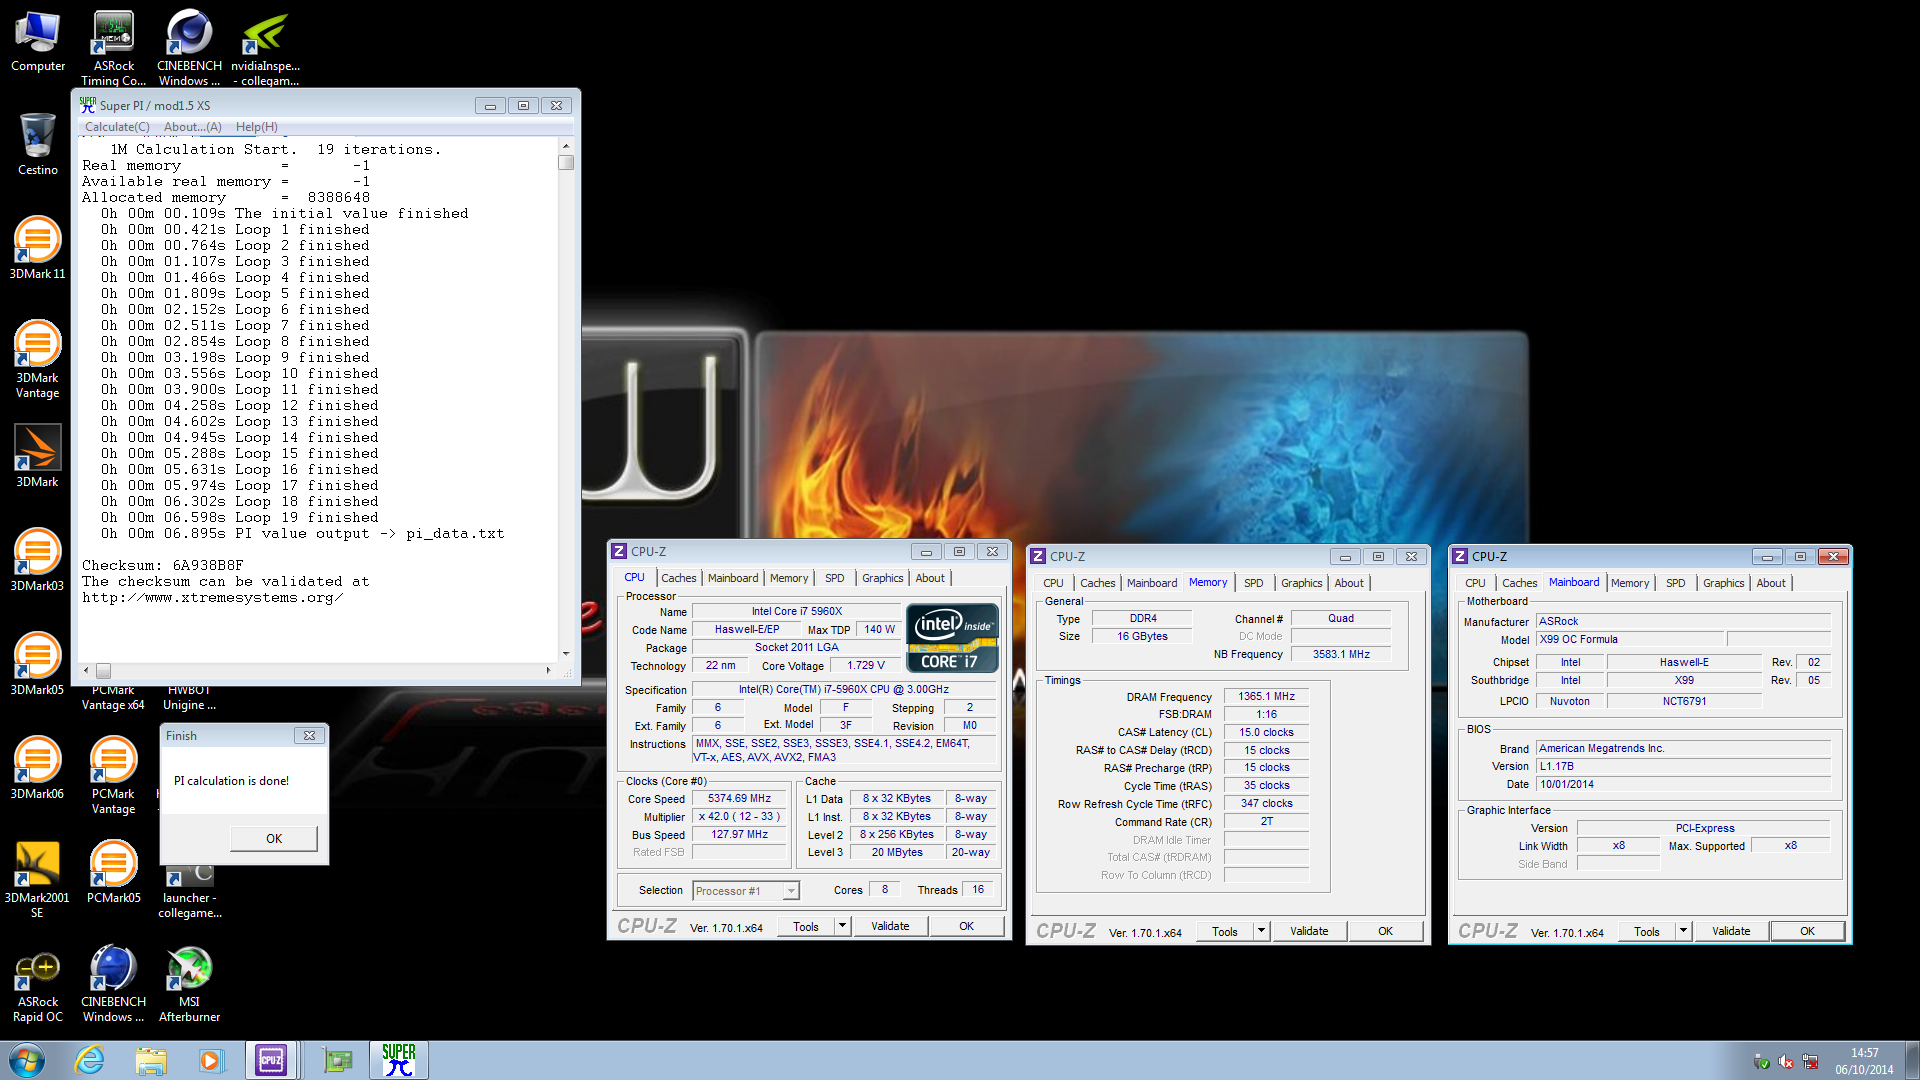Viewport: 1920px width, 1080px height.
Task: Open nvidiaInspector desktop shortcut
Action: [x=265, y=48]
